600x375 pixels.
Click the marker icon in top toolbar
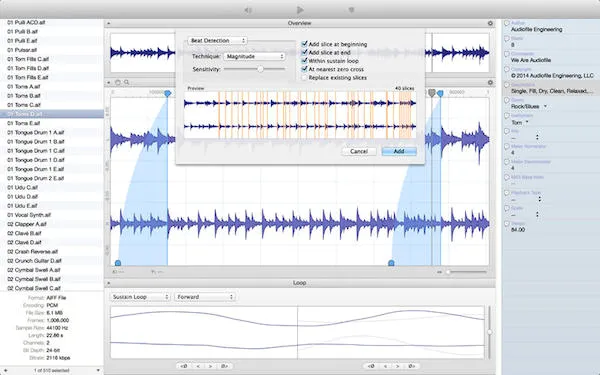click(351, 10)
